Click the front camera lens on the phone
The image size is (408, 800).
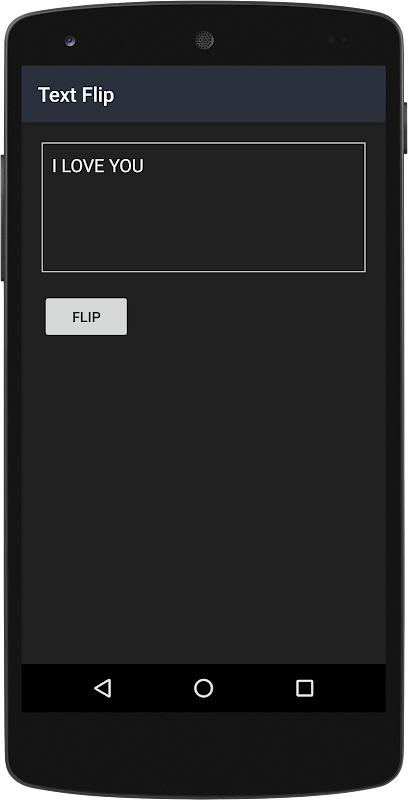coord(70,41)
